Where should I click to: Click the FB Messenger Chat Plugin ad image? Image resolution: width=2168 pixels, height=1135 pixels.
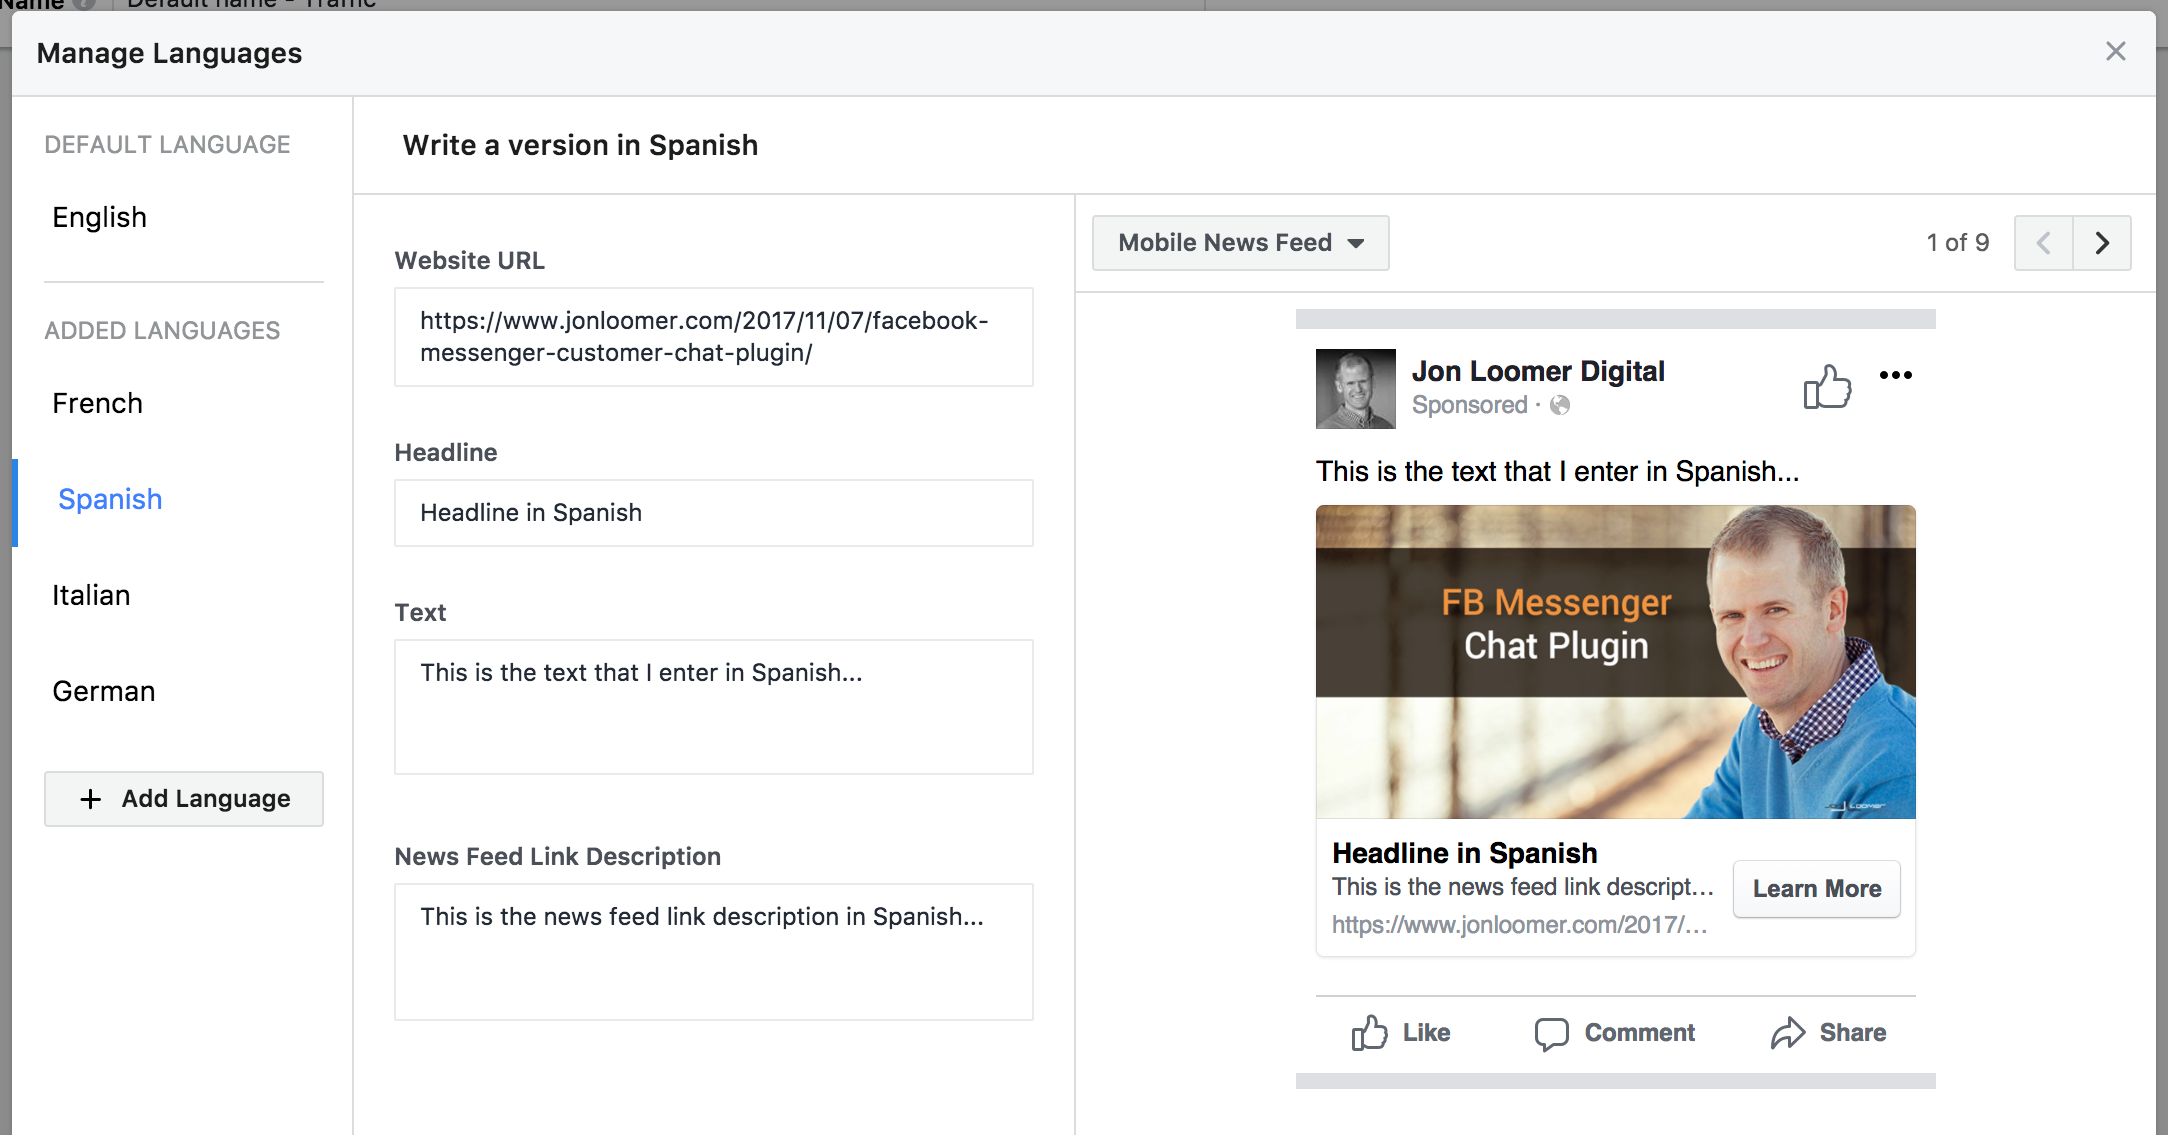(1615, 662)
